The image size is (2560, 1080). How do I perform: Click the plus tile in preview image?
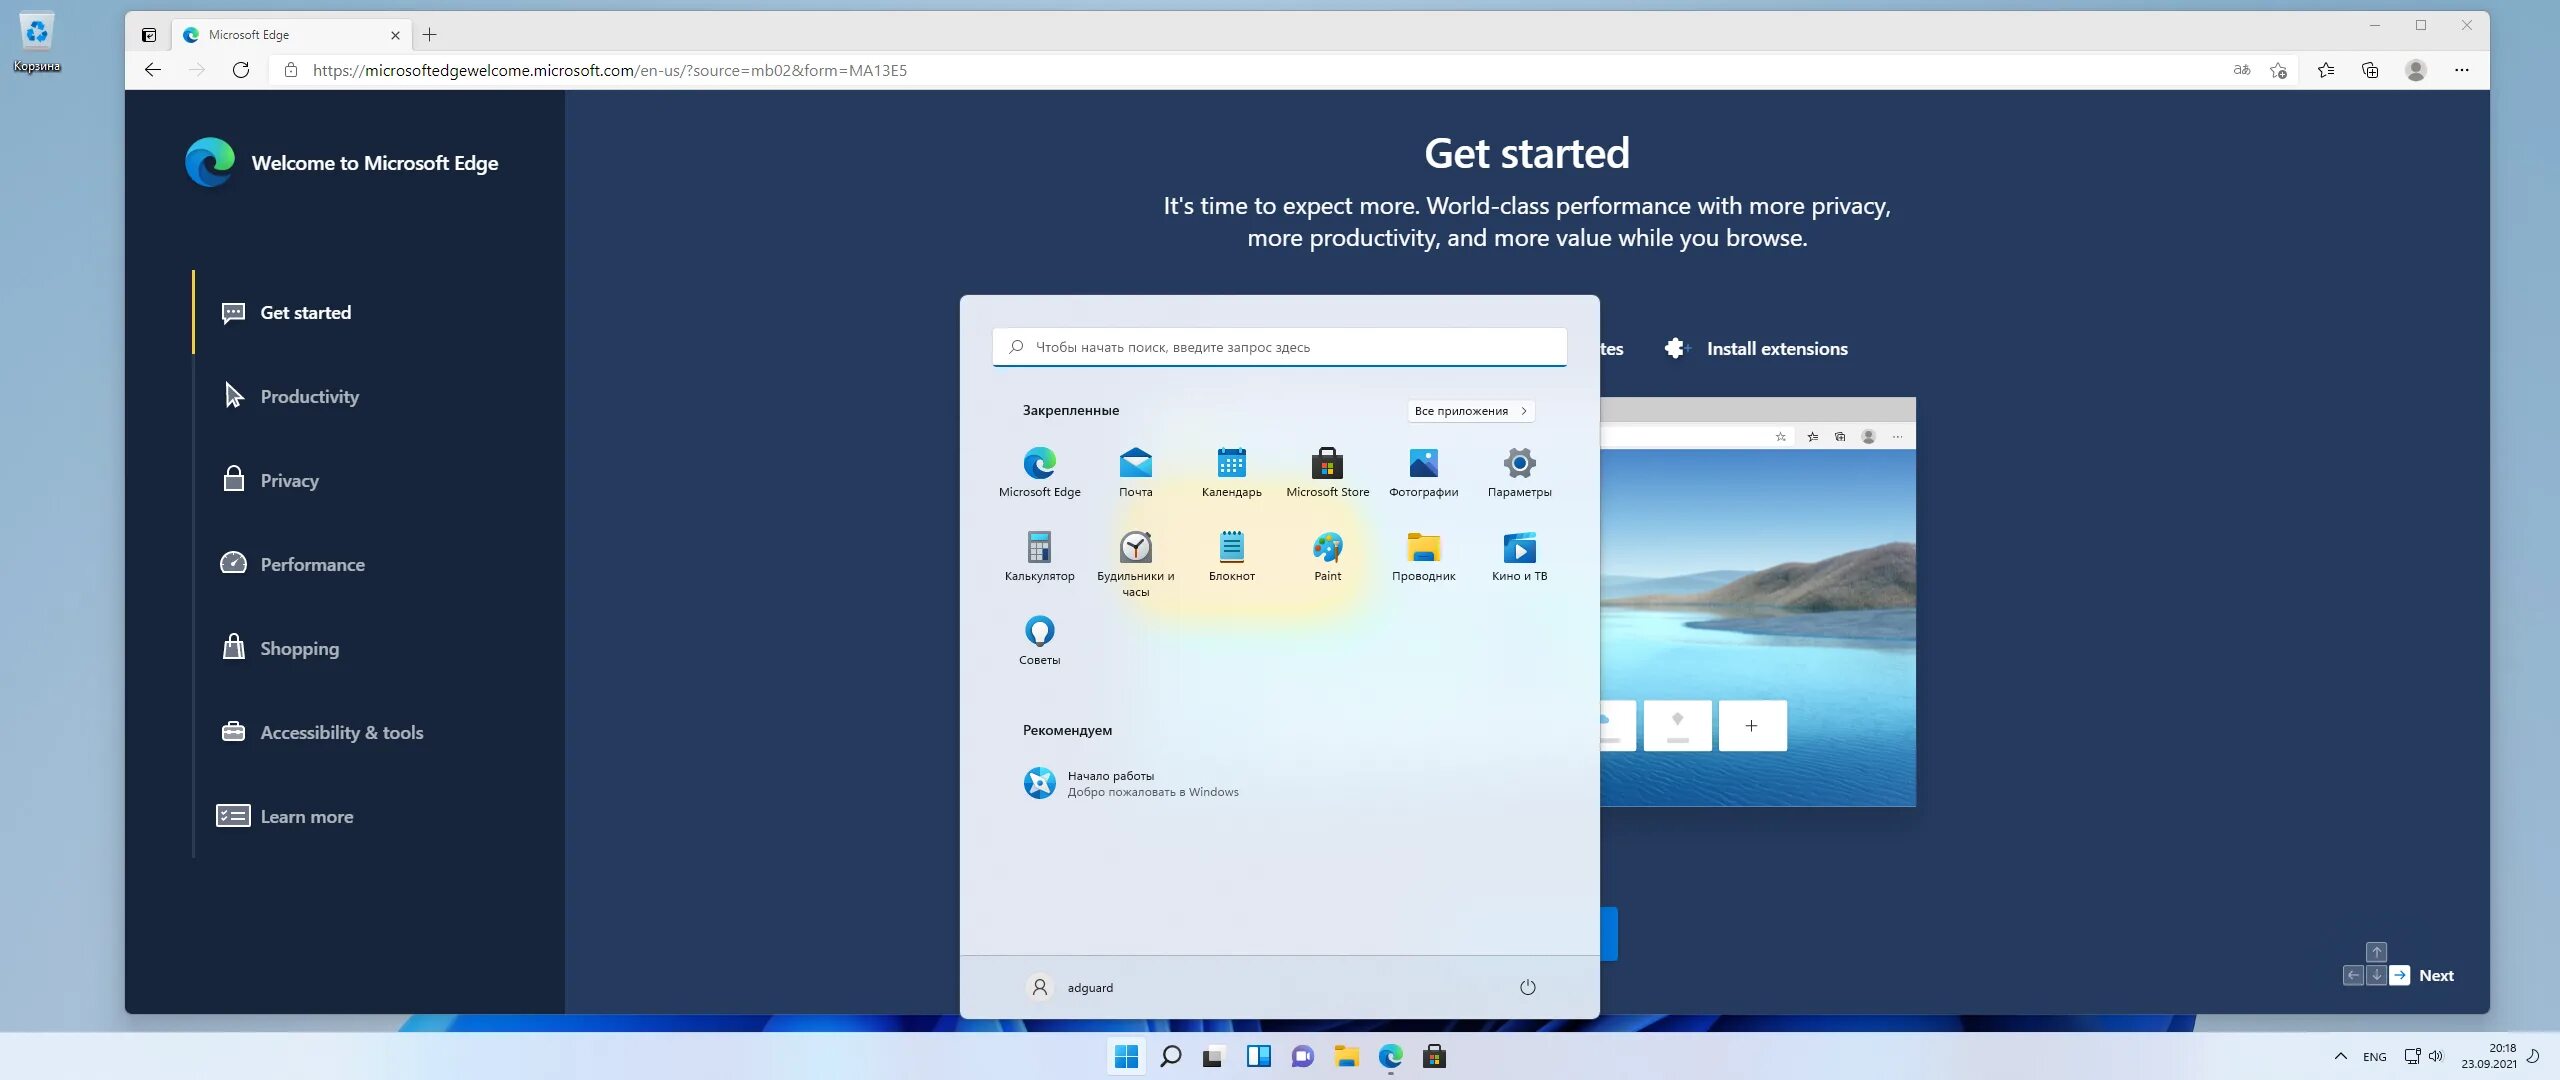pyautogui.click(x=1752, y=726)
